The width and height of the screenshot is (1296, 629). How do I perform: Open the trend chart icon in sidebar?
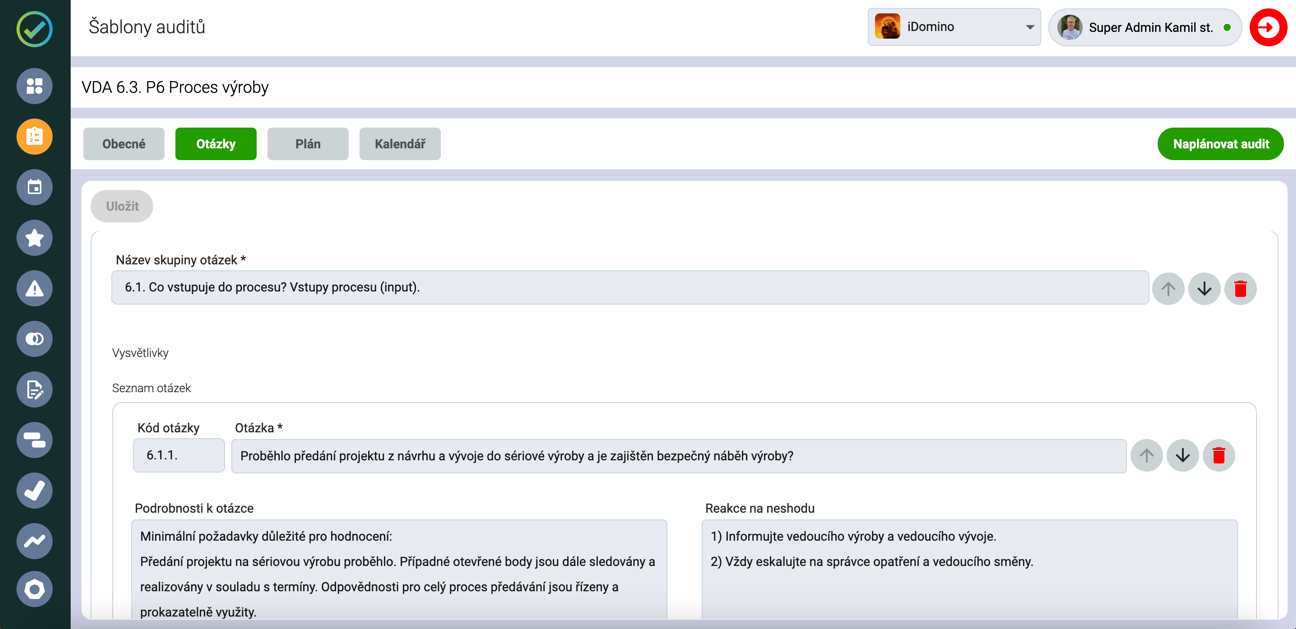coord(35,541)
